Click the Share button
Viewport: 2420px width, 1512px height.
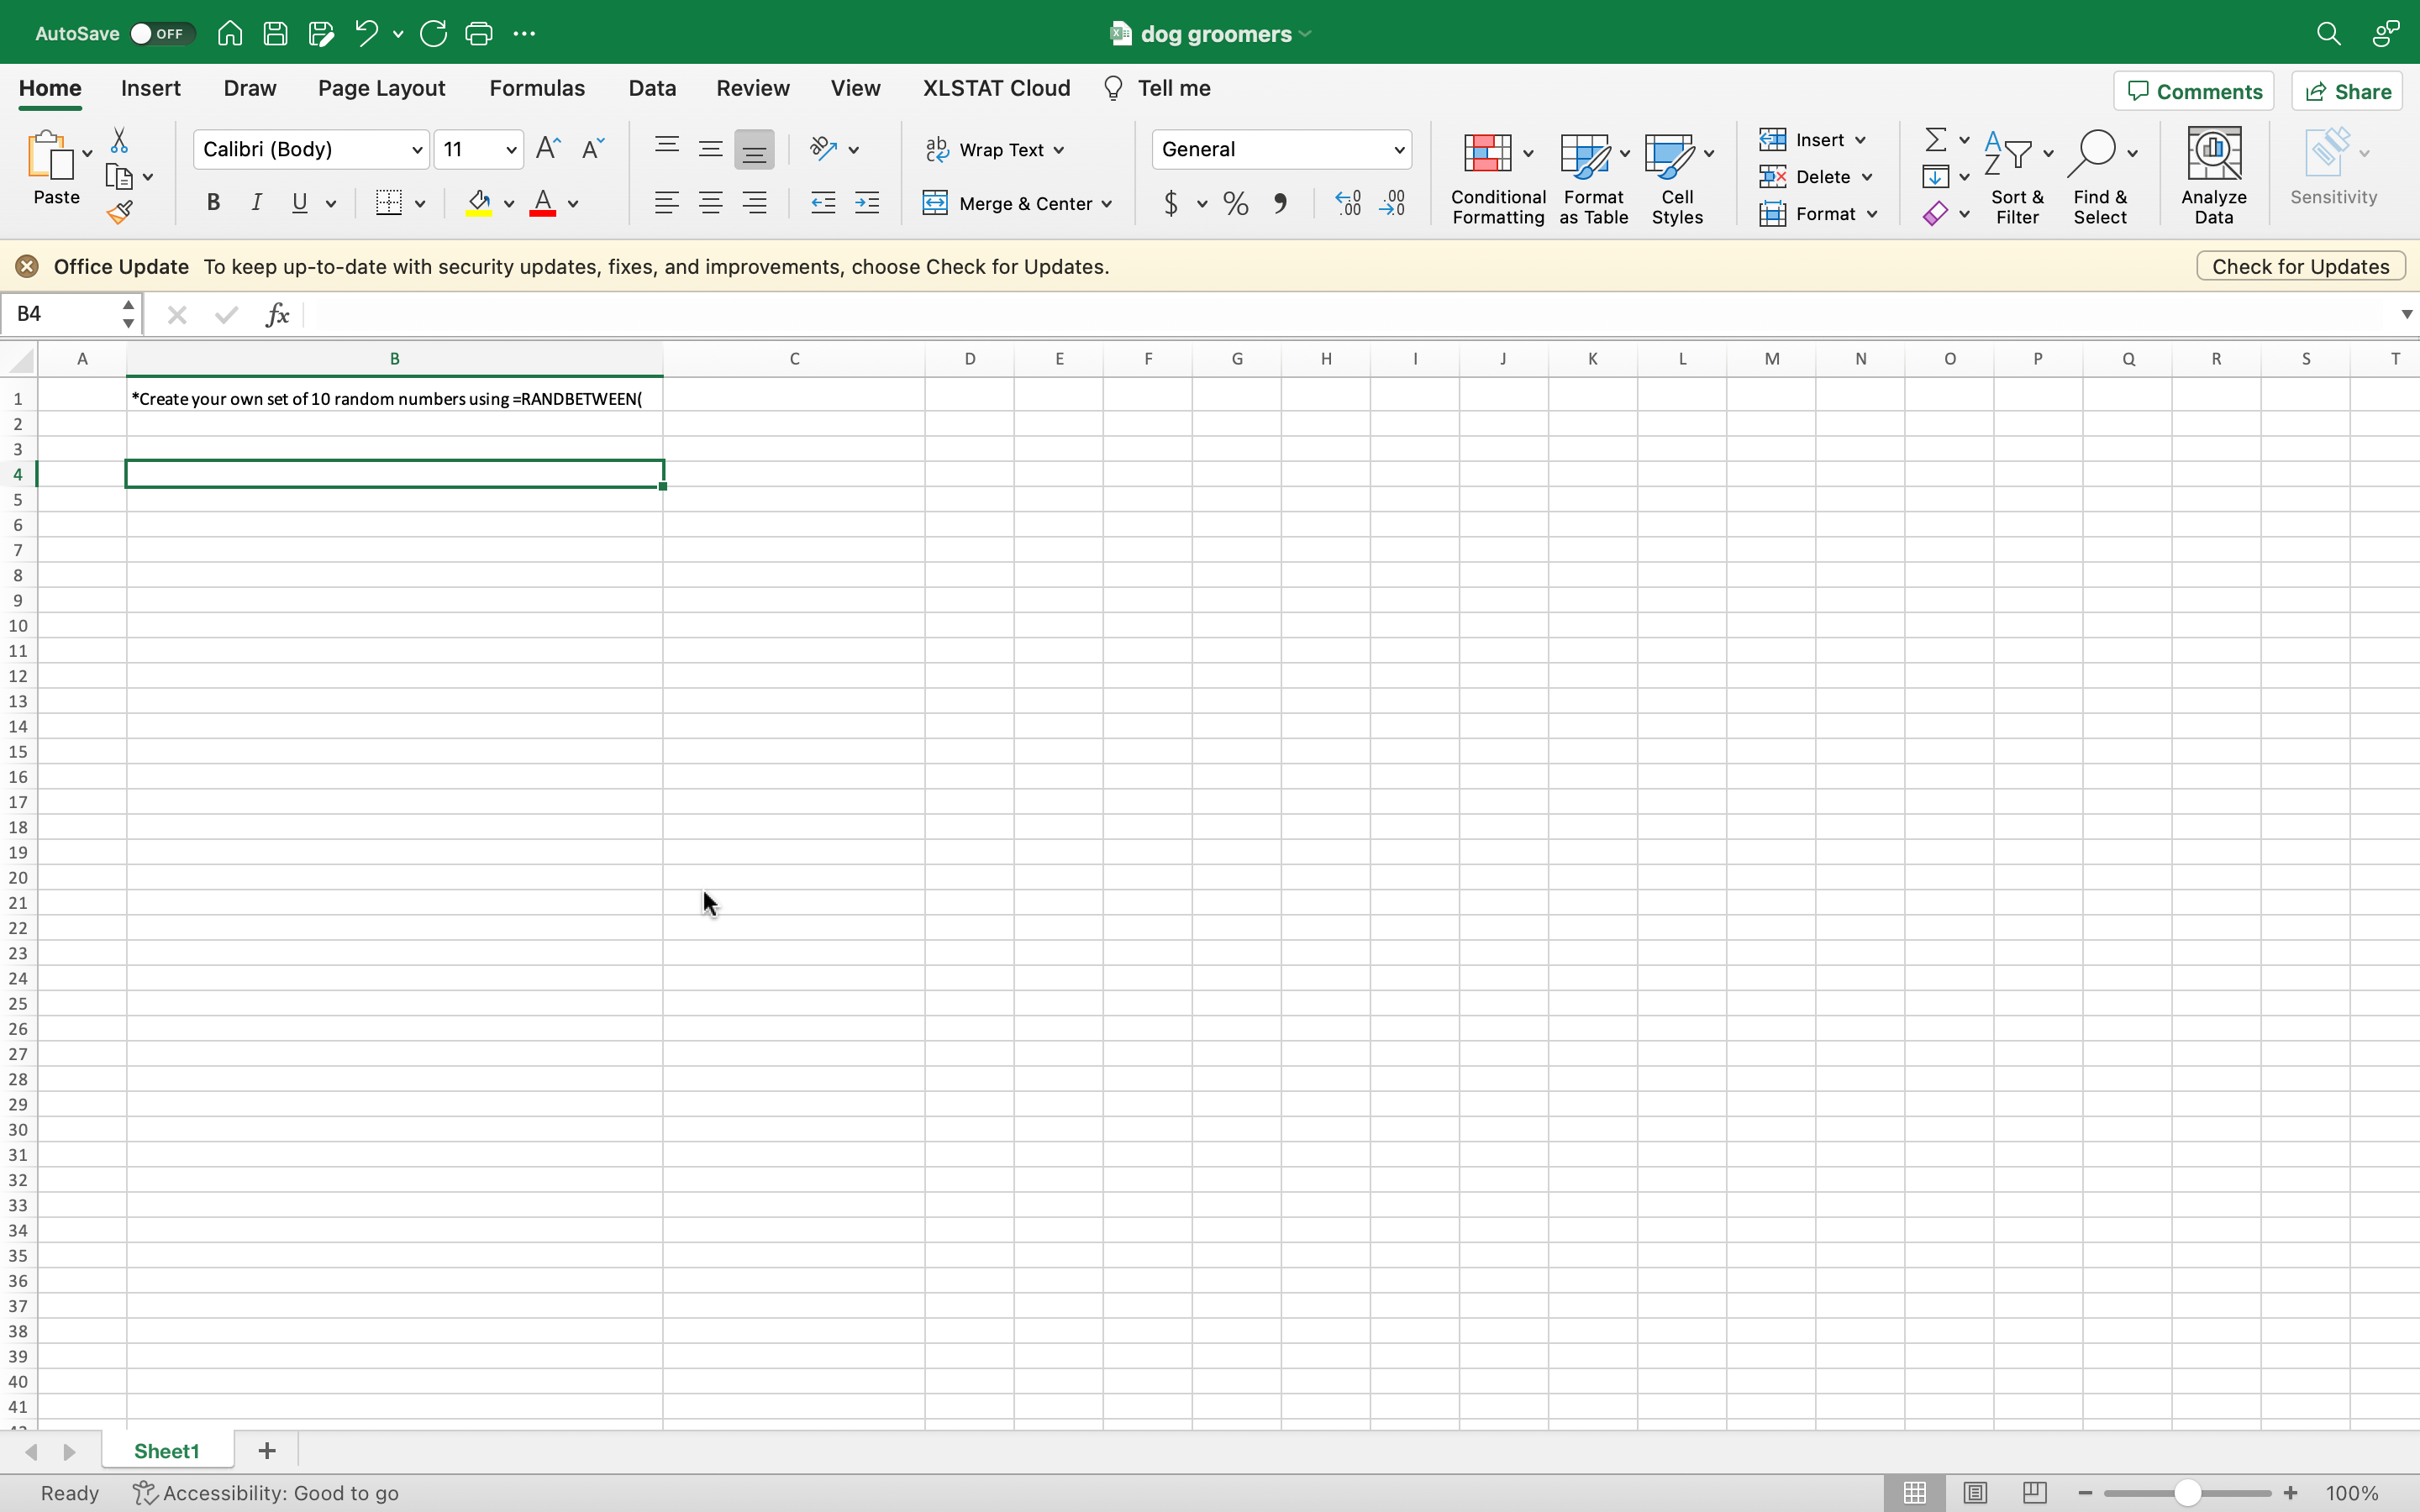click(x=2347, y=91)
